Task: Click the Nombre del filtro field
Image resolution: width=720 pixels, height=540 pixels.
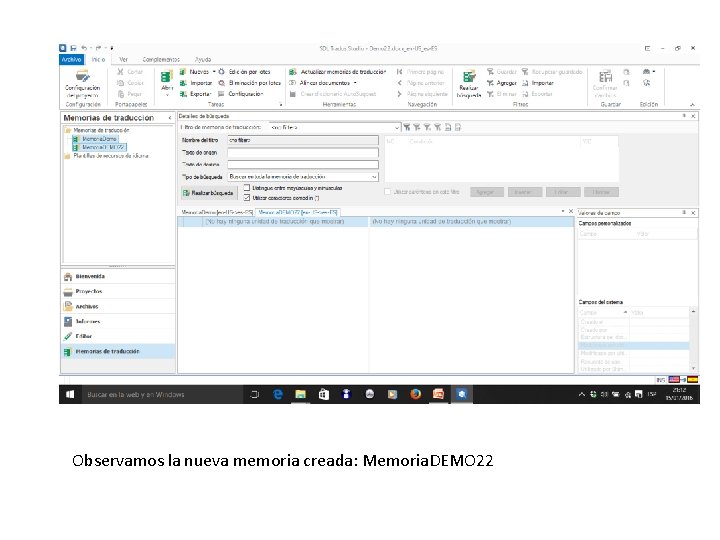Action: point(303,140)
